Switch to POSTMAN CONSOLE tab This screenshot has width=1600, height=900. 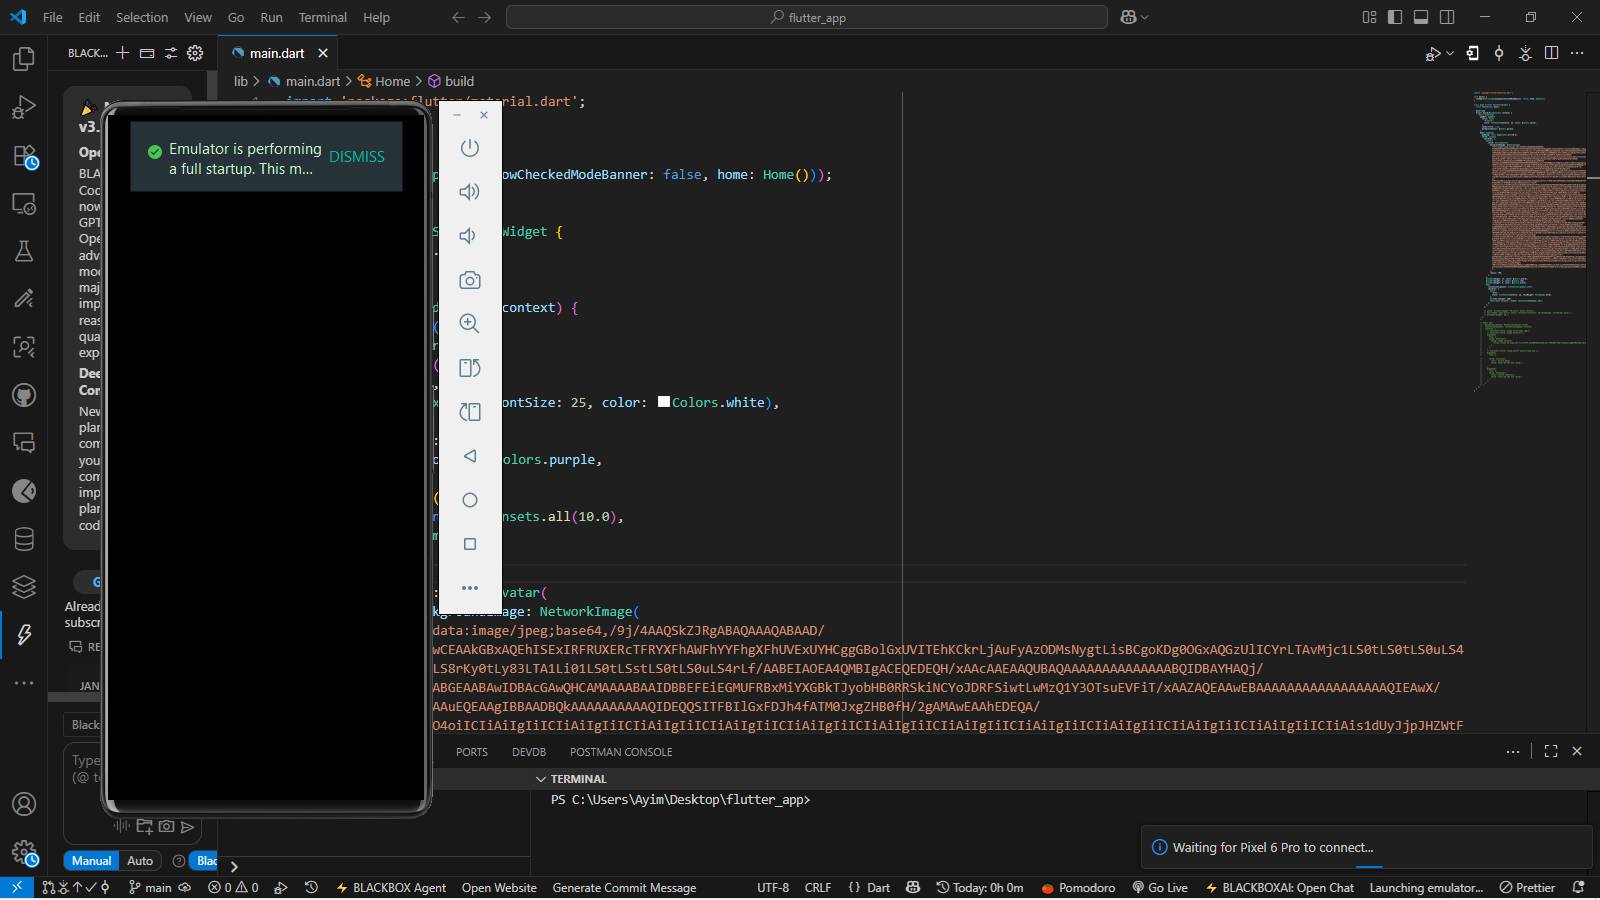pyautogui.click(x=621, y=752)
